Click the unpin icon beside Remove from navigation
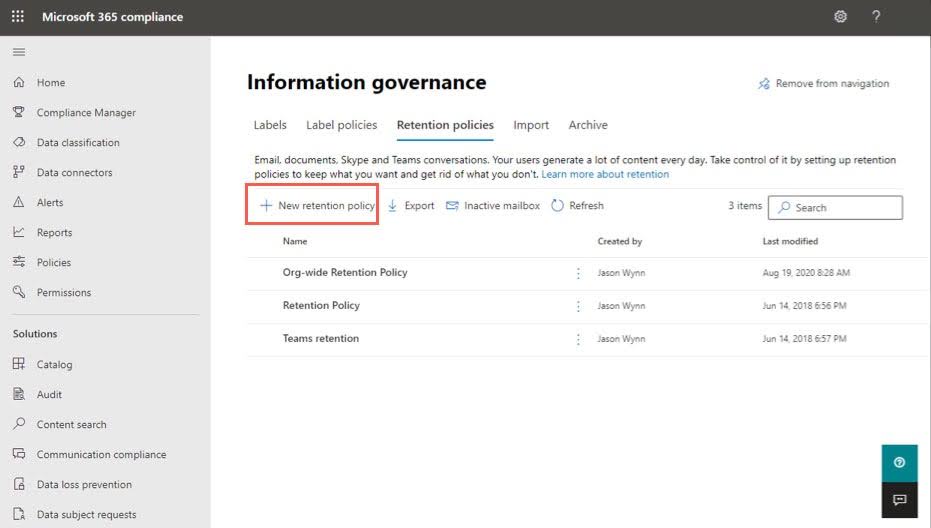Image resolution: width=931 pixels, height=528 pixels. coord(764,84)
